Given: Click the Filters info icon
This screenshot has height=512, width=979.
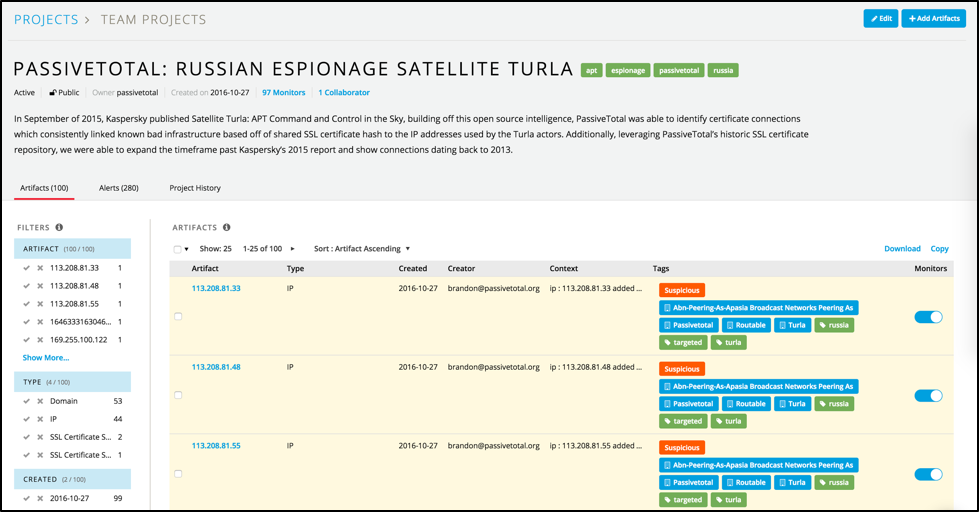Looking at the screenshot, I should (x=59, y=227).
